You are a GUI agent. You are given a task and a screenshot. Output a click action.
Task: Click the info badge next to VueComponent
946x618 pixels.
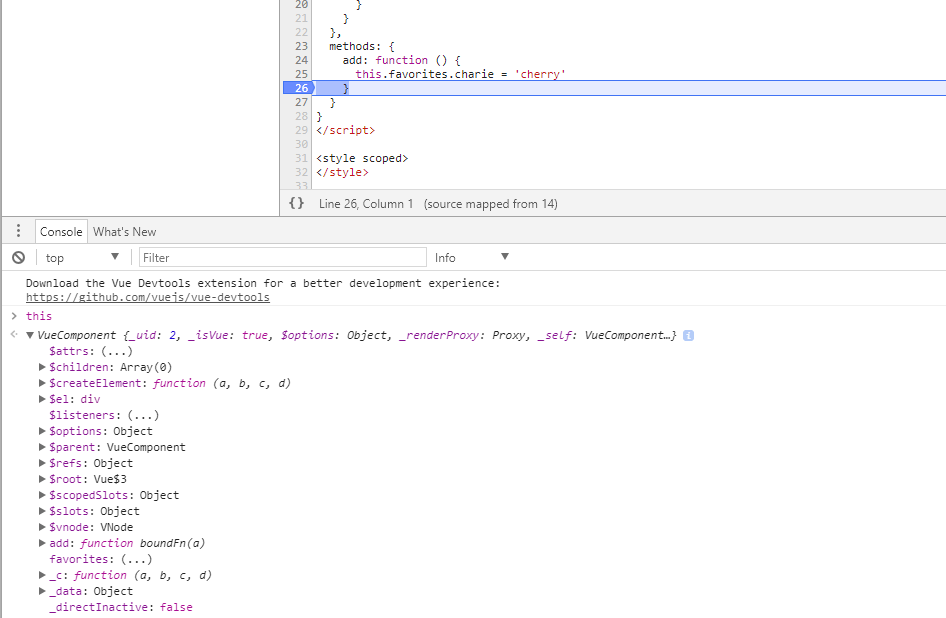coord(689,336)
